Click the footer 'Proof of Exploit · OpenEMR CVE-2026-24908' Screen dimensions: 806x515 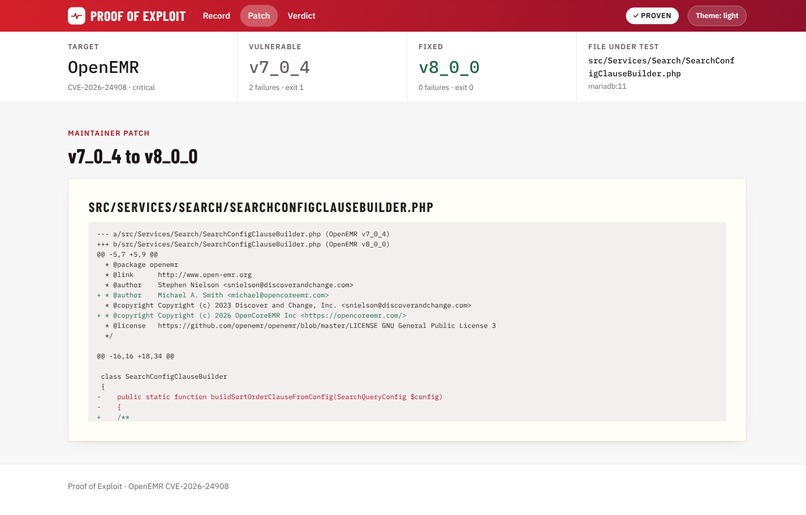coord(148,486)
